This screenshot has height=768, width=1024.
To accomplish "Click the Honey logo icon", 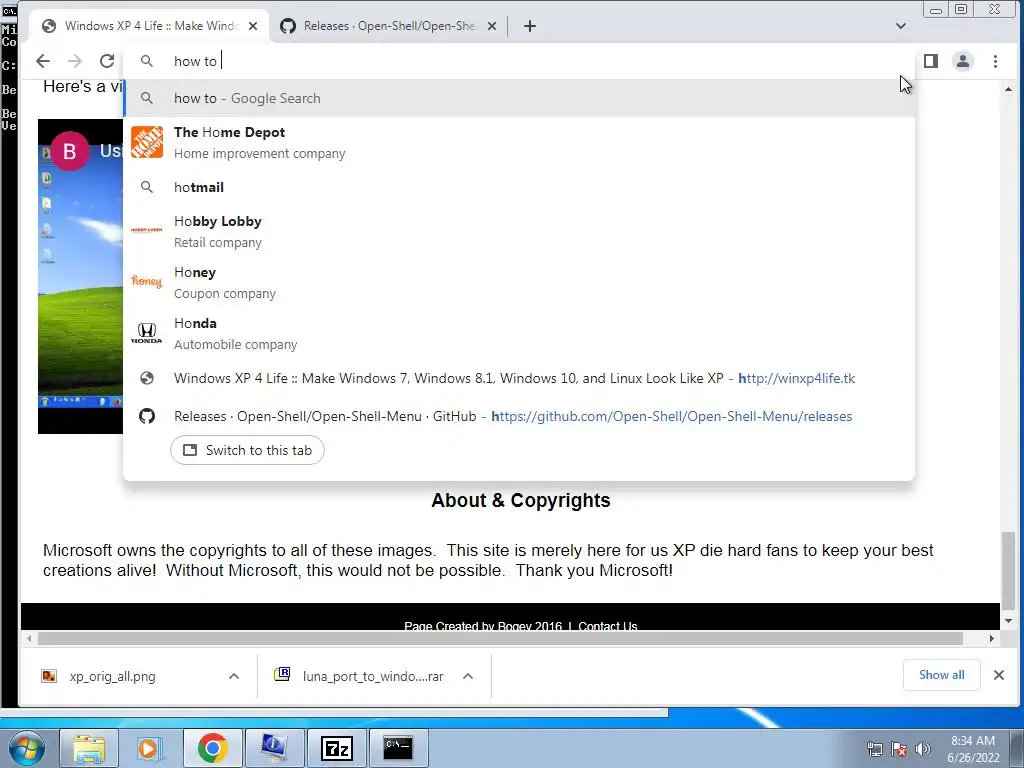I will 147,281.
